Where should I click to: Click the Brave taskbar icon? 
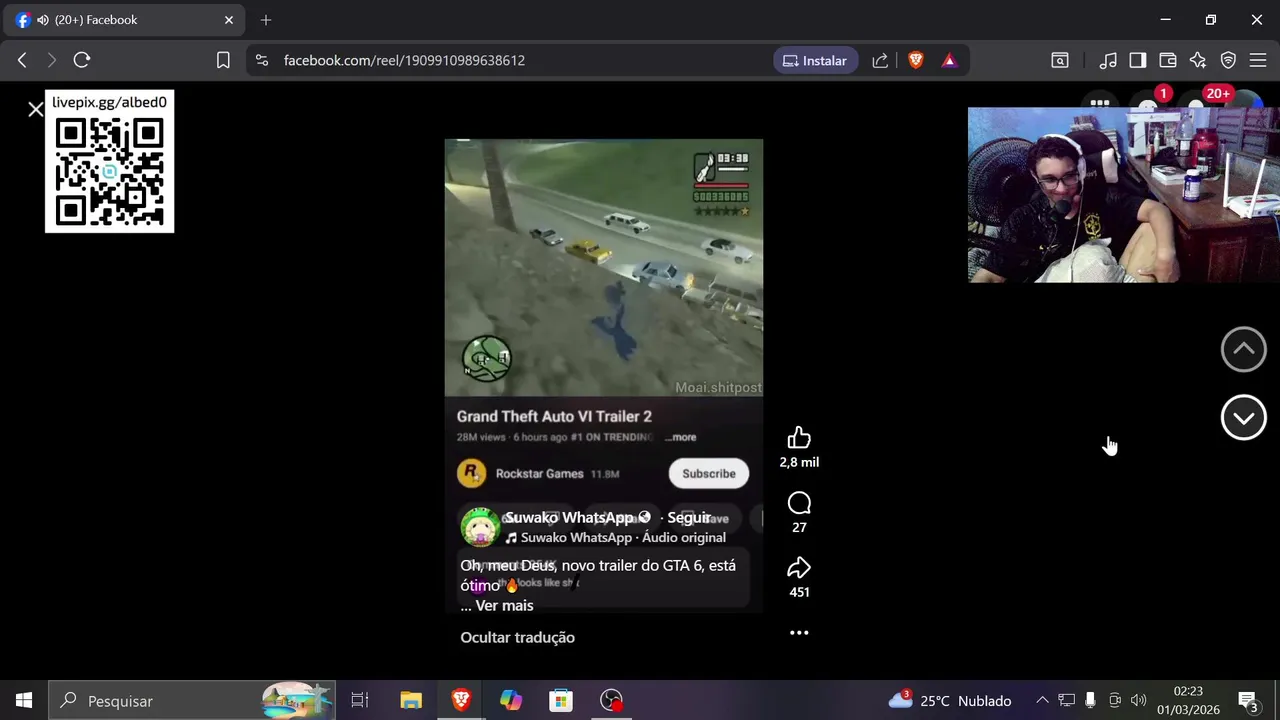click(461, 701)
